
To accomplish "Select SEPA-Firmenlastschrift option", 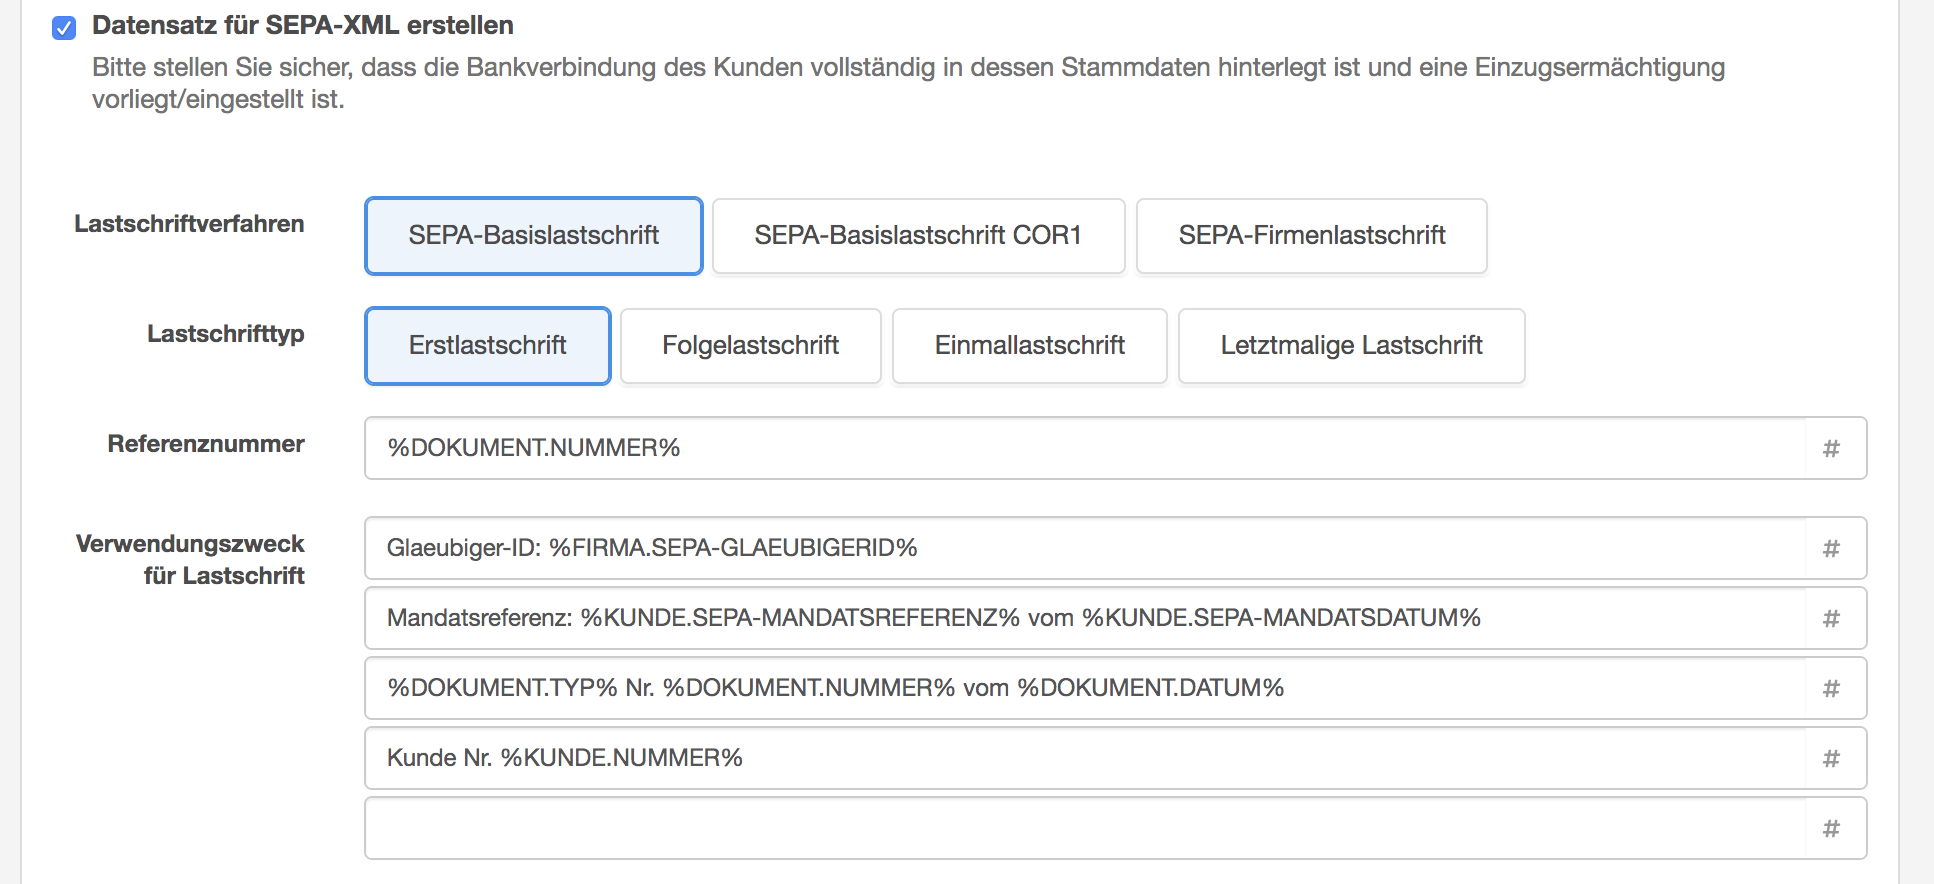I will (1312, 236).
